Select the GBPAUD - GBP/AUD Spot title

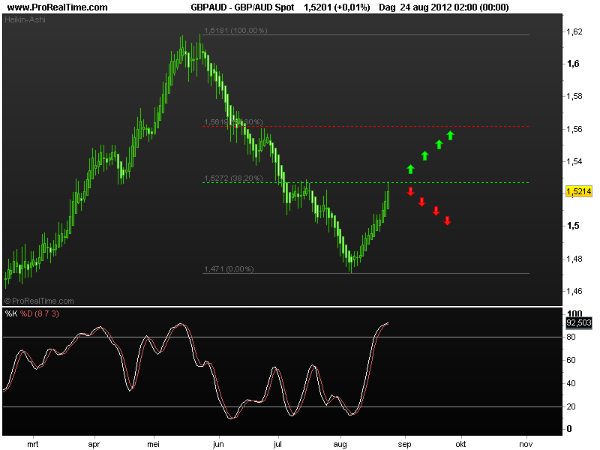tap(242, 7)
